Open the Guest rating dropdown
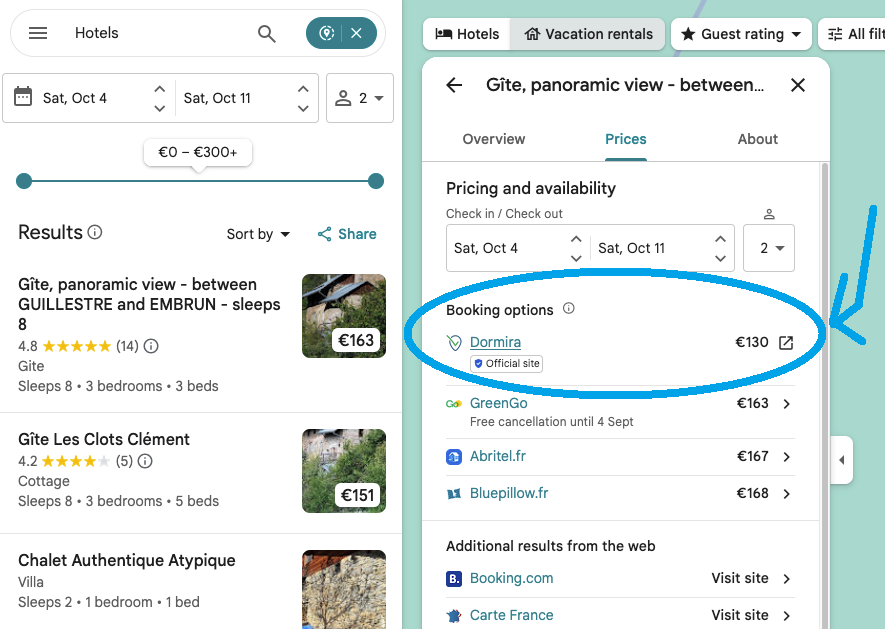Screen dimensions: 885x629 pyautogui.click(x=741, y=34)
